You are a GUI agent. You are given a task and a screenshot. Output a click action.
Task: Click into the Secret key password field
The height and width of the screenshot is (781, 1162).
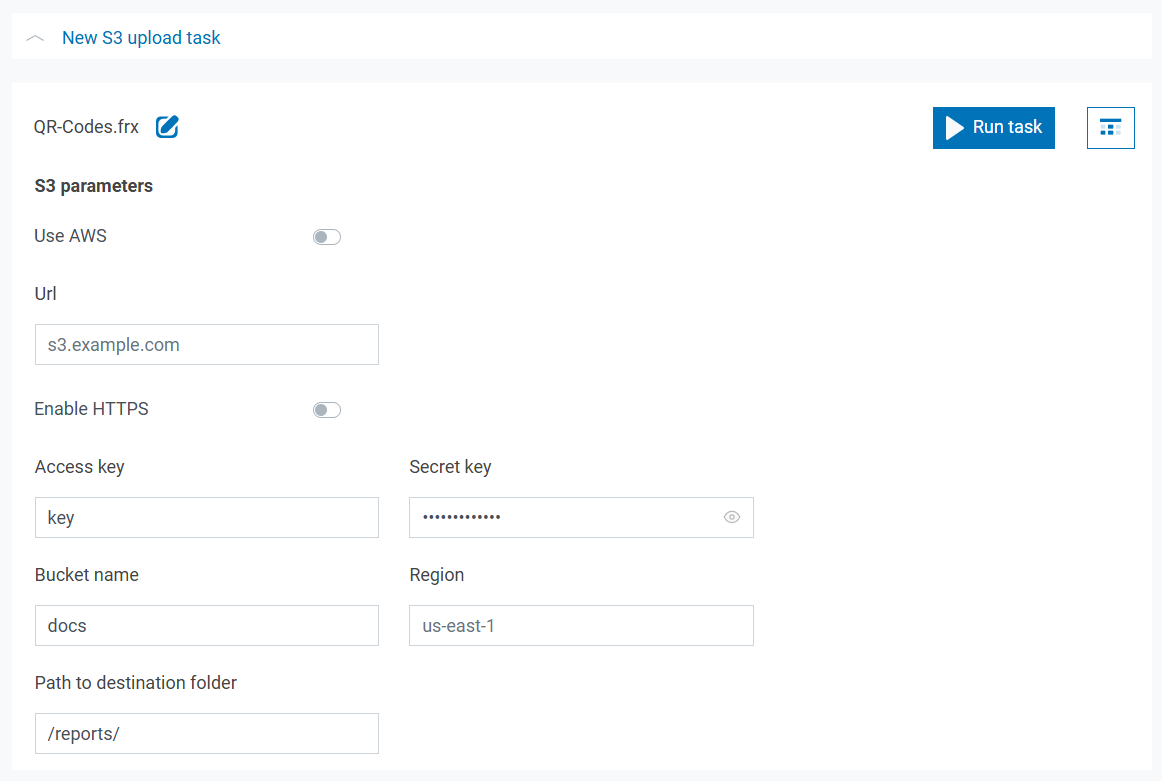(x=565, y=517)
